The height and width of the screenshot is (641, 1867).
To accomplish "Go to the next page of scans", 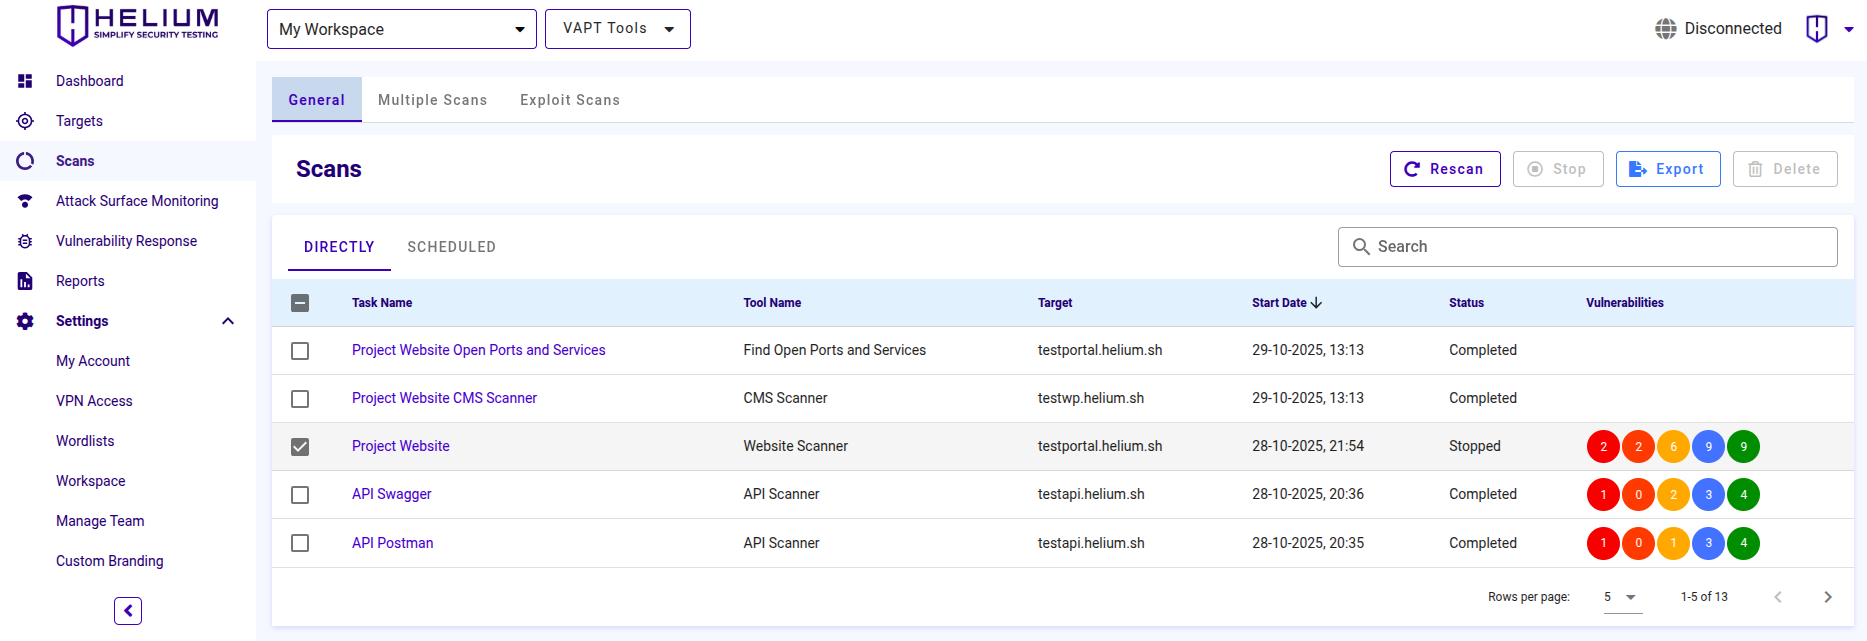I will [x=1828, y=597].
